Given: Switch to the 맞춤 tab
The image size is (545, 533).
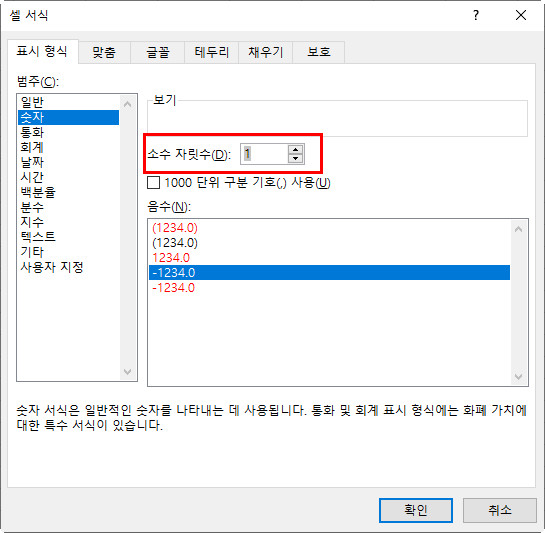Looking at the screenshot, I should click(104, 52).
